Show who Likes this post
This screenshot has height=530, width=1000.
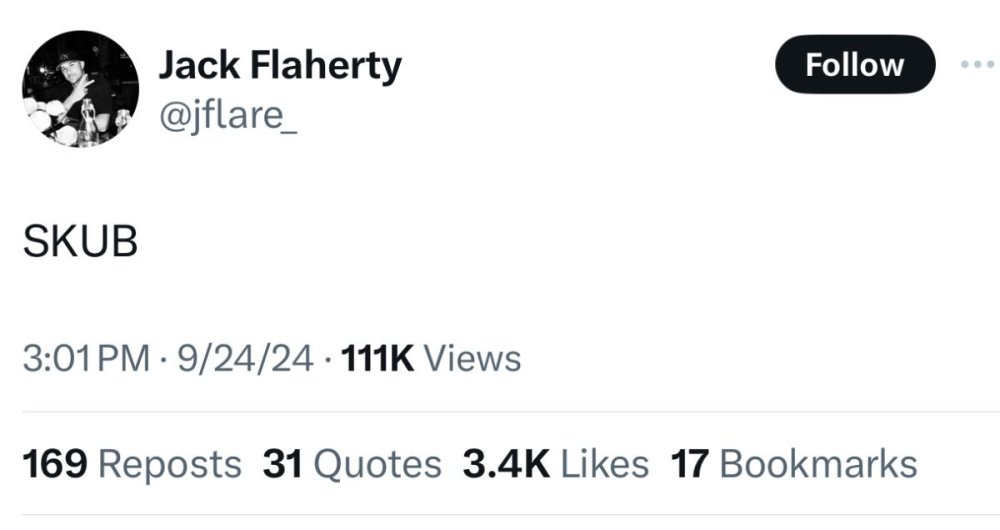point(604,464)
